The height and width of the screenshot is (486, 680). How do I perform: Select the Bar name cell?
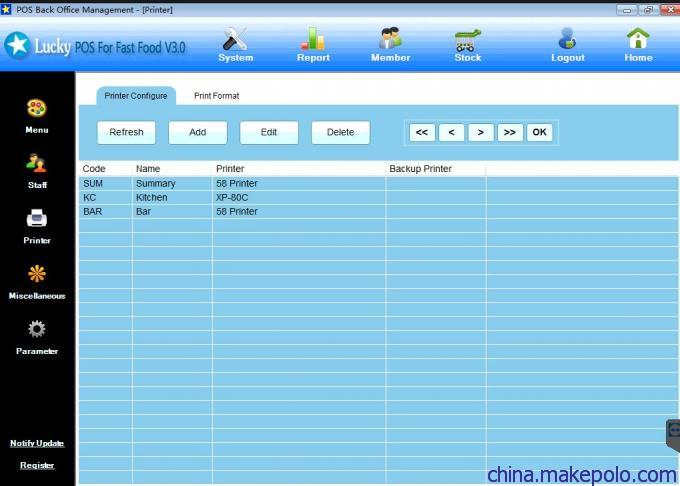pos(172,212)
